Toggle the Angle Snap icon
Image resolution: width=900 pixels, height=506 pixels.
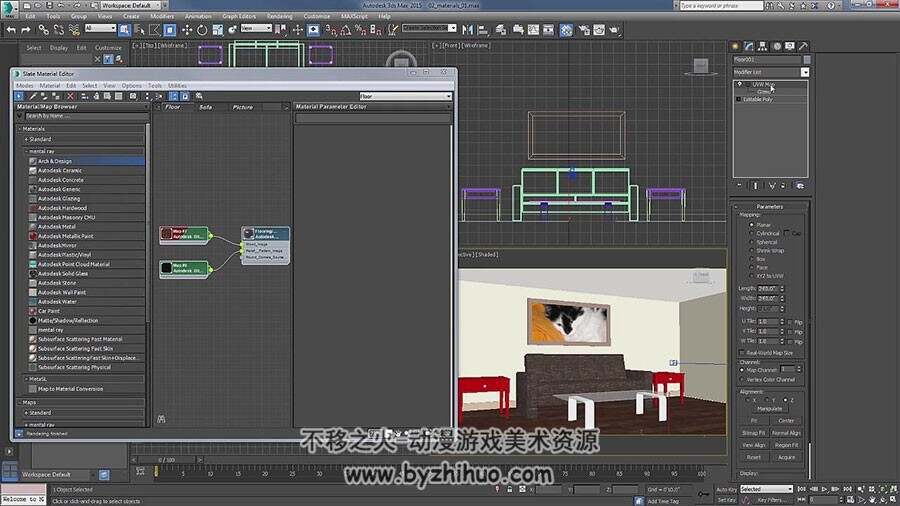[x=346, y=30]
